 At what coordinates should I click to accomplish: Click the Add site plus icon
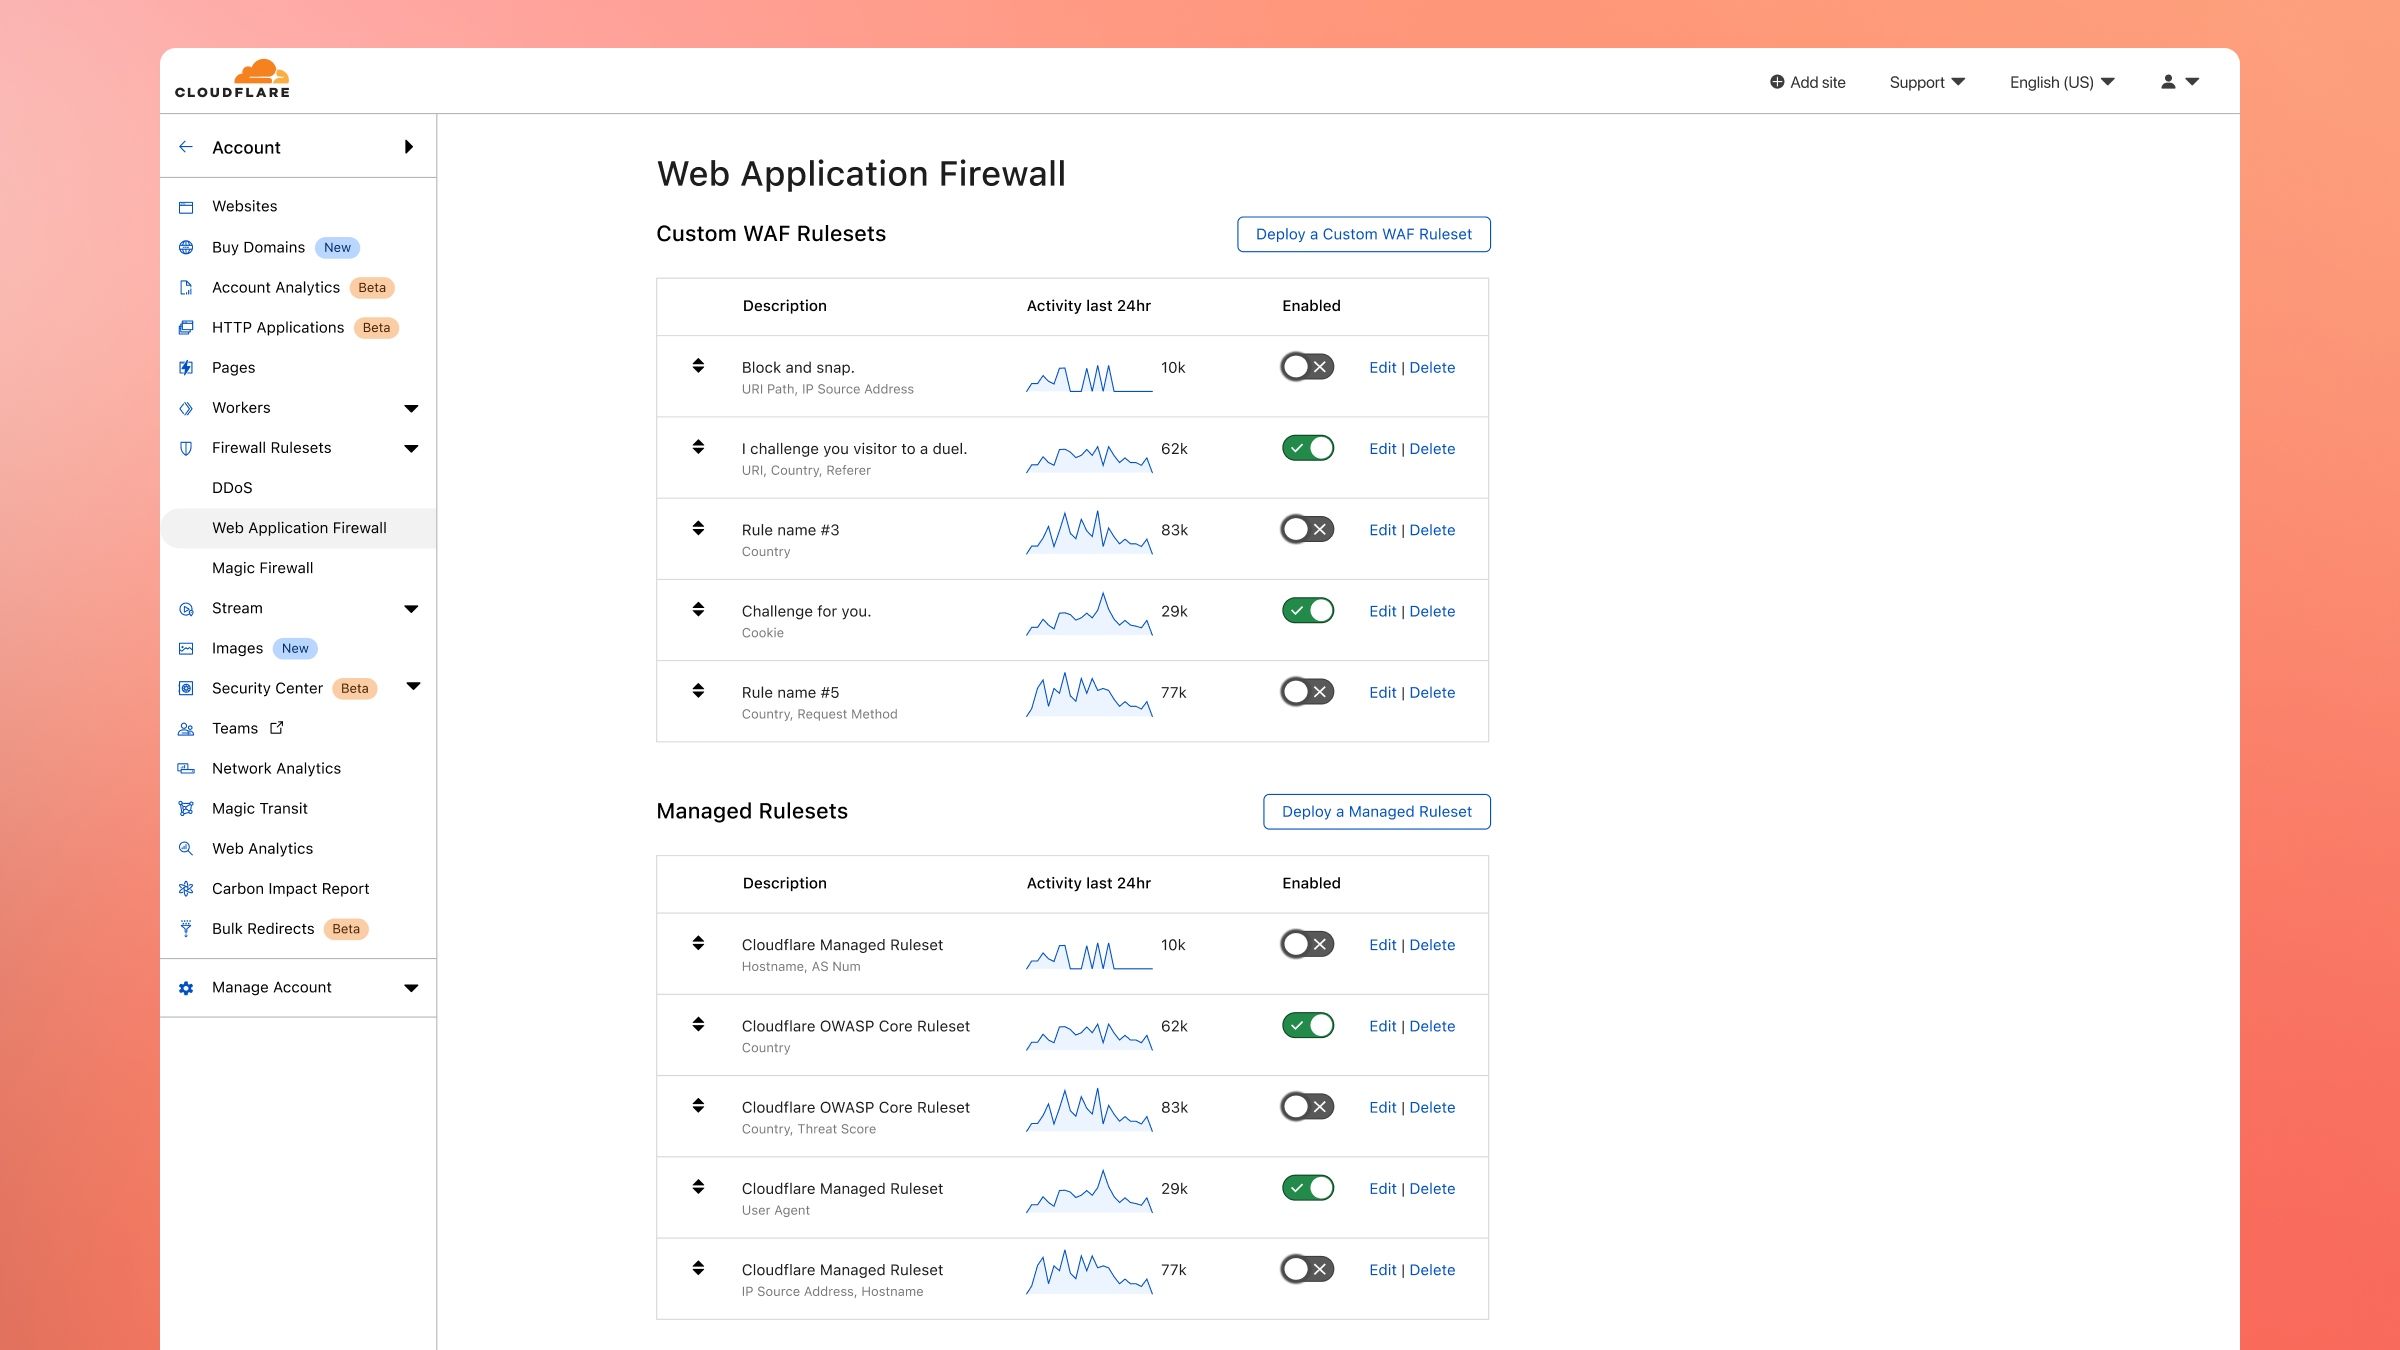pos(1776,82)
